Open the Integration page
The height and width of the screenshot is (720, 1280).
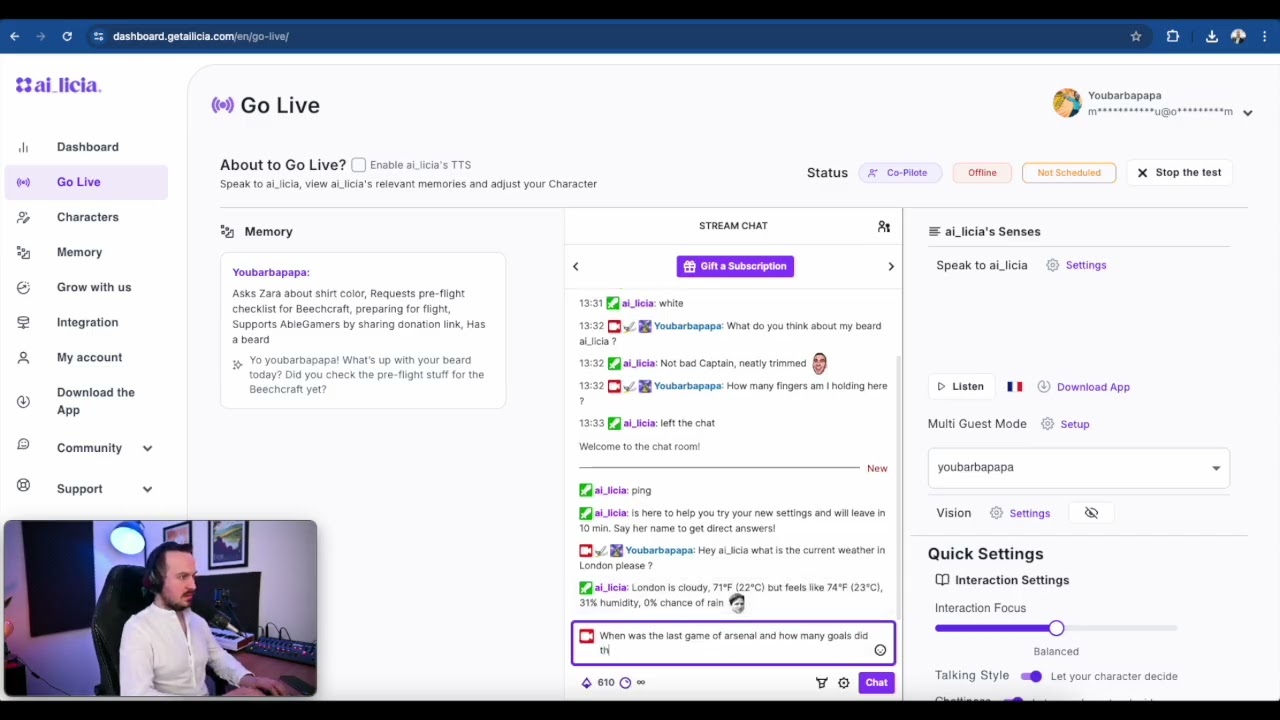(x=87, y=322)
